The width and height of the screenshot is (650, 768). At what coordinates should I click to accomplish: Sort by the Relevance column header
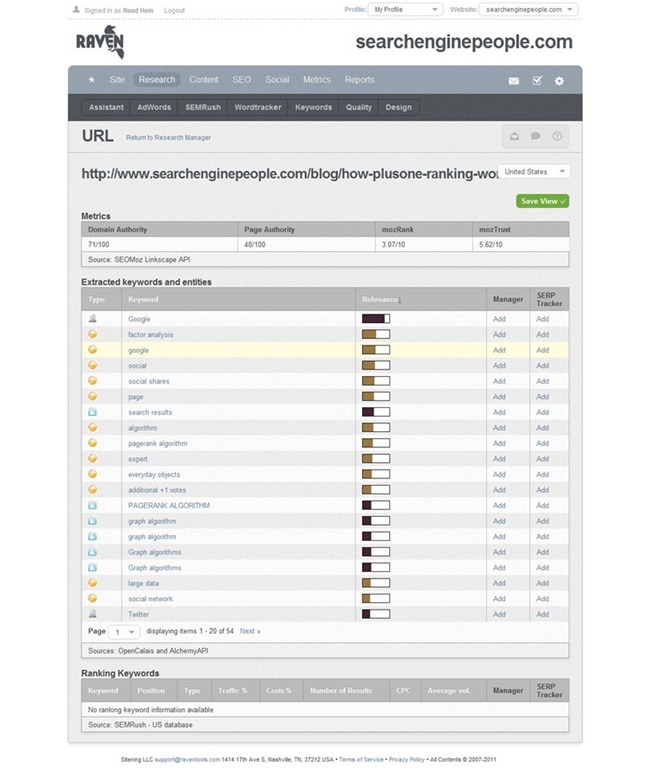point(382,299)
